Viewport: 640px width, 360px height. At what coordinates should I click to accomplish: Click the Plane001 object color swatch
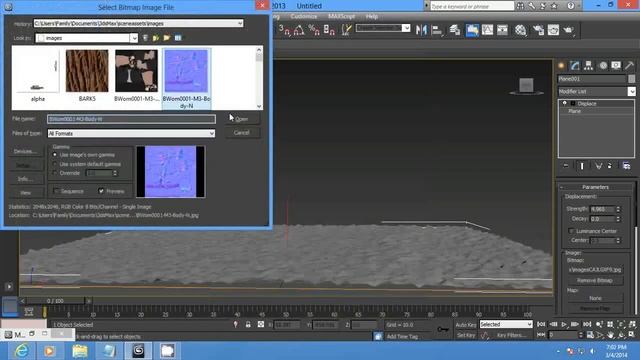tap(631, 79)
